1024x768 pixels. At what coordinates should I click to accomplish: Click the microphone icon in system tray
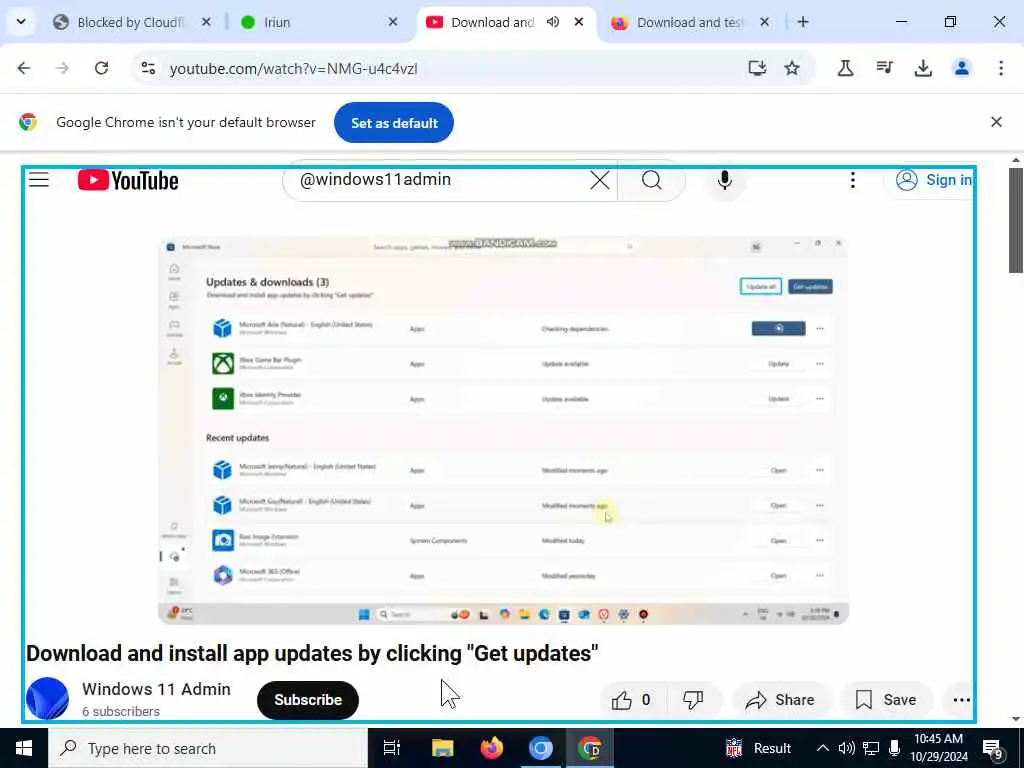895,748
